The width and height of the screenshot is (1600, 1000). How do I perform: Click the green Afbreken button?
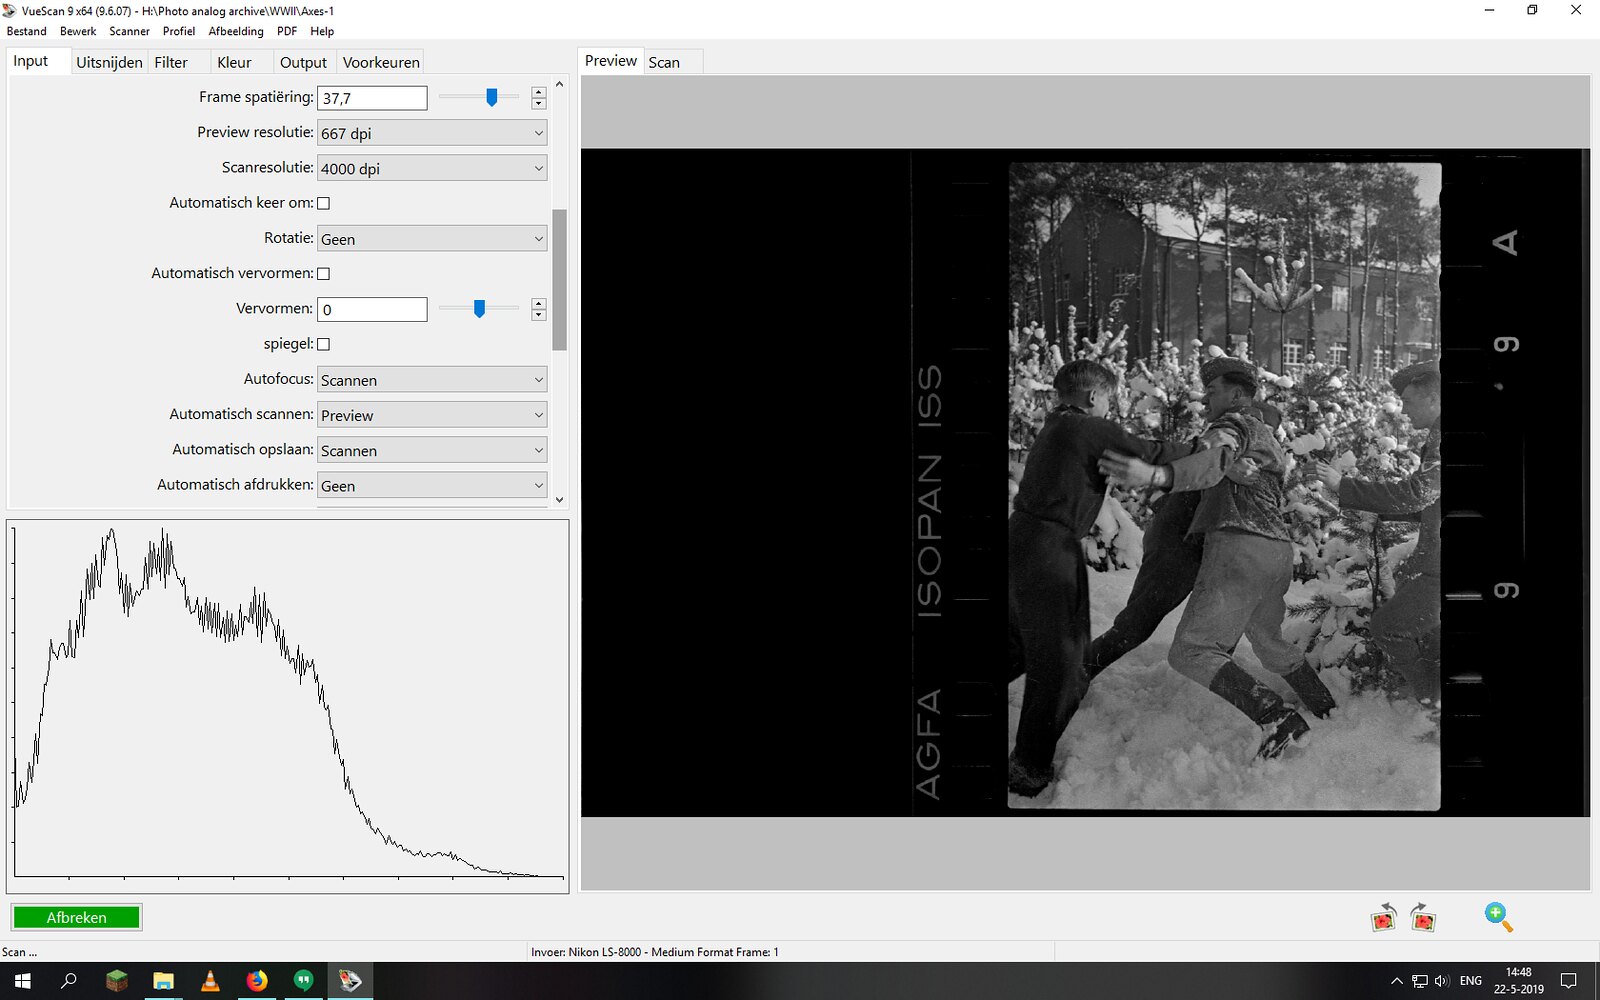(x=77, y=917)
